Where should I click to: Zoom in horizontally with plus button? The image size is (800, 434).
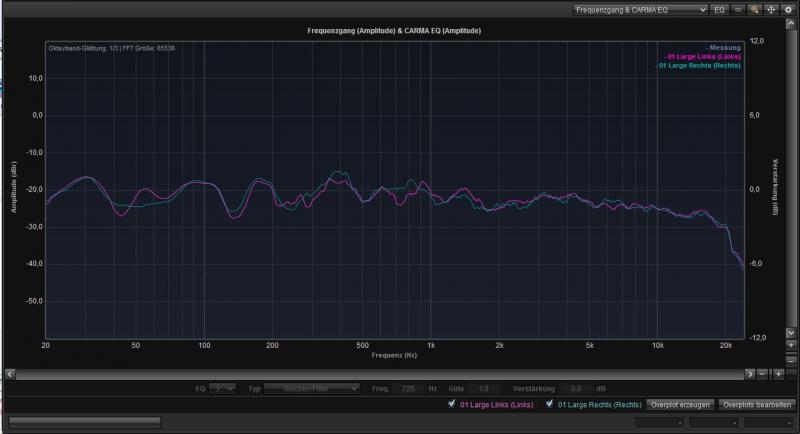[777, 373]
